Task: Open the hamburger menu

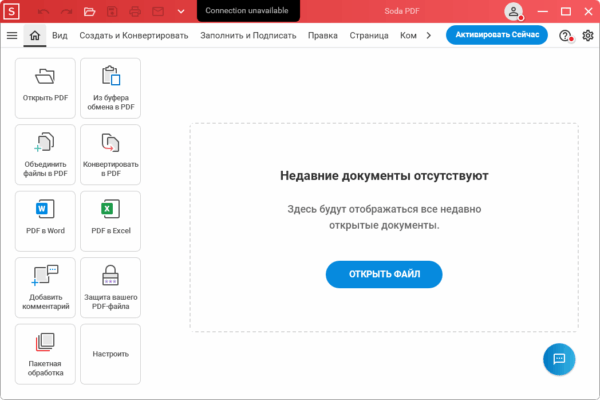Action: 12,36
